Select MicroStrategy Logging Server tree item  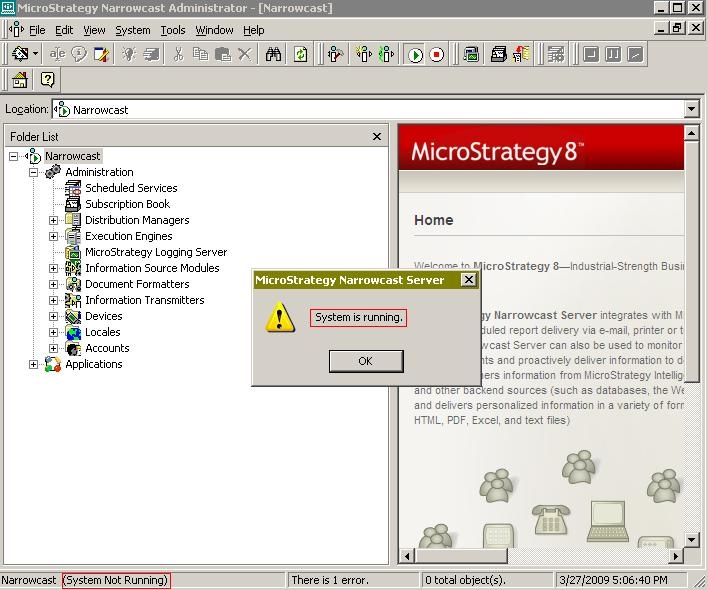[x=156, y=252]
